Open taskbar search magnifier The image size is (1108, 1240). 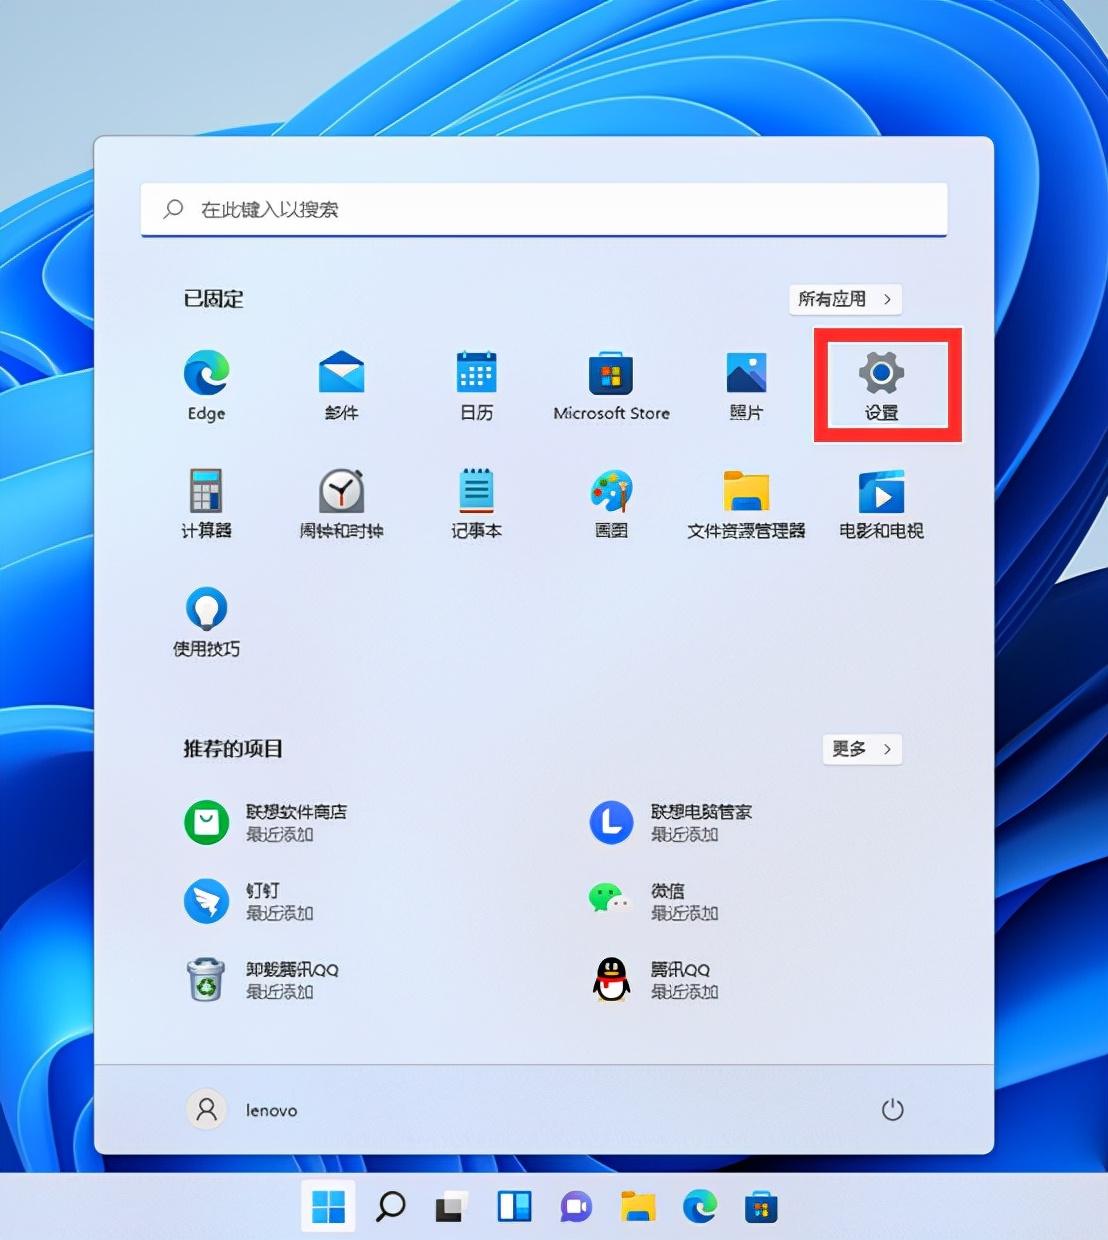click(390, 1207)
